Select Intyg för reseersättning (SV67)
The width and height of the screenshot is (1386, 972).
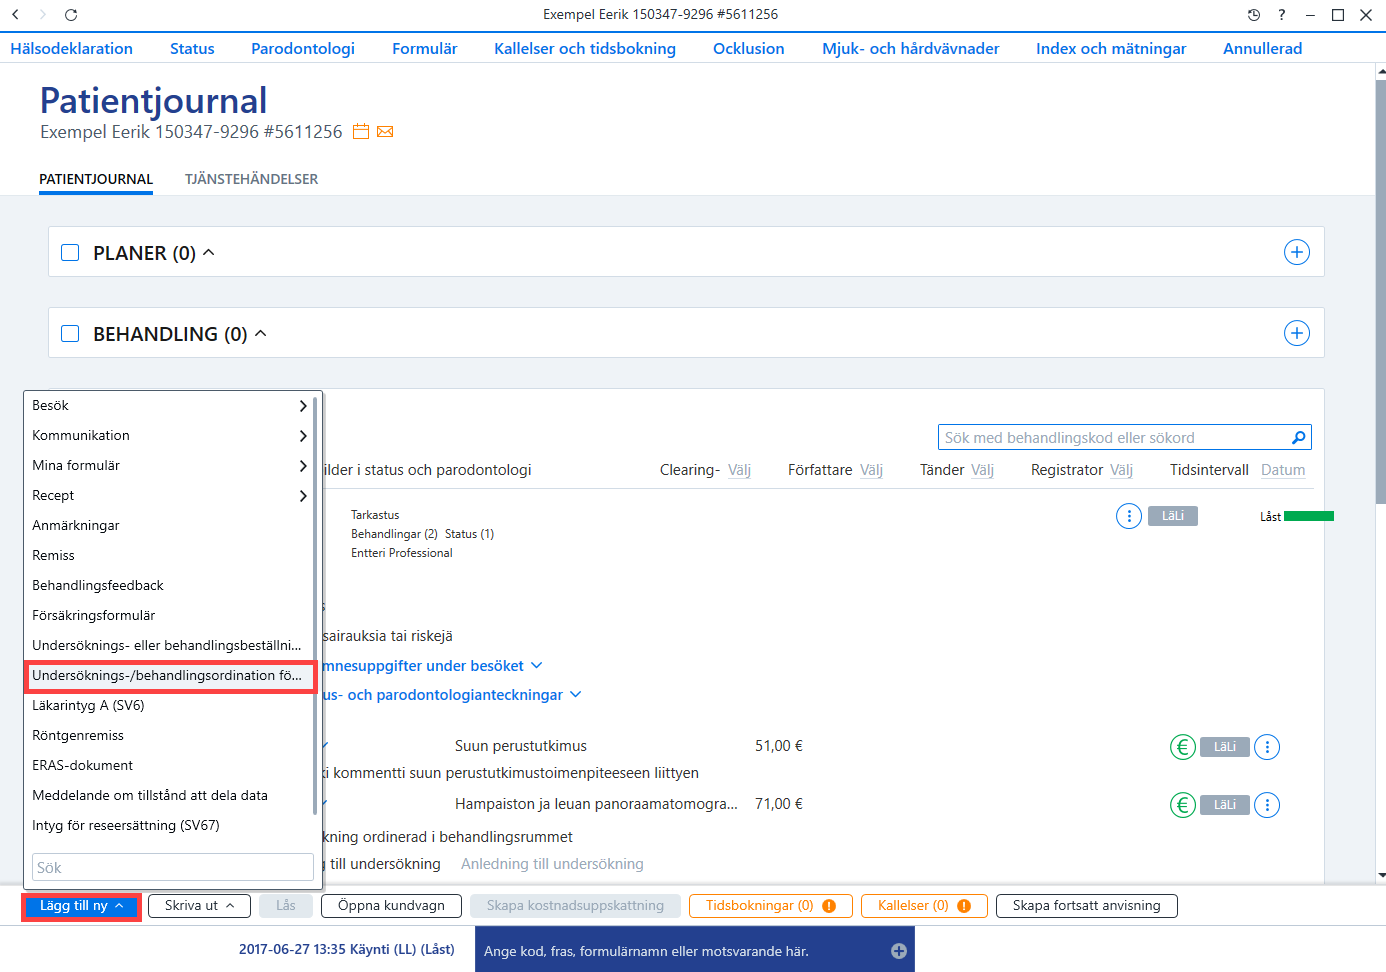click(168, 826)
